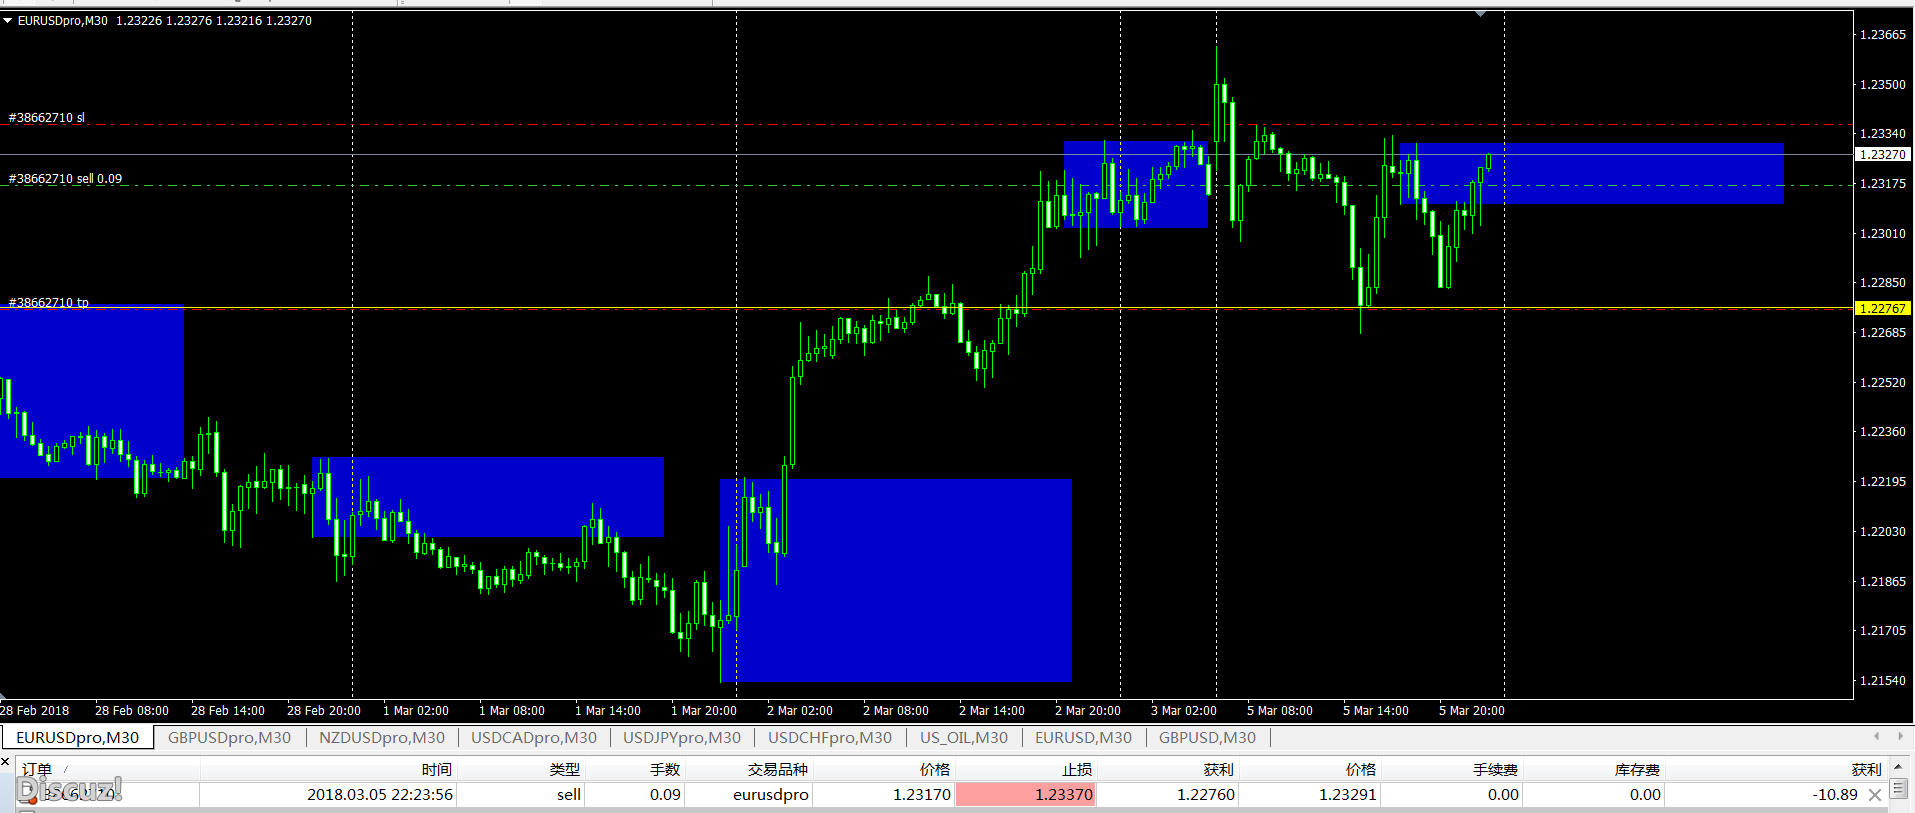Select the '#38662710 sell 0.09' order line label

(x=65, y=179)
